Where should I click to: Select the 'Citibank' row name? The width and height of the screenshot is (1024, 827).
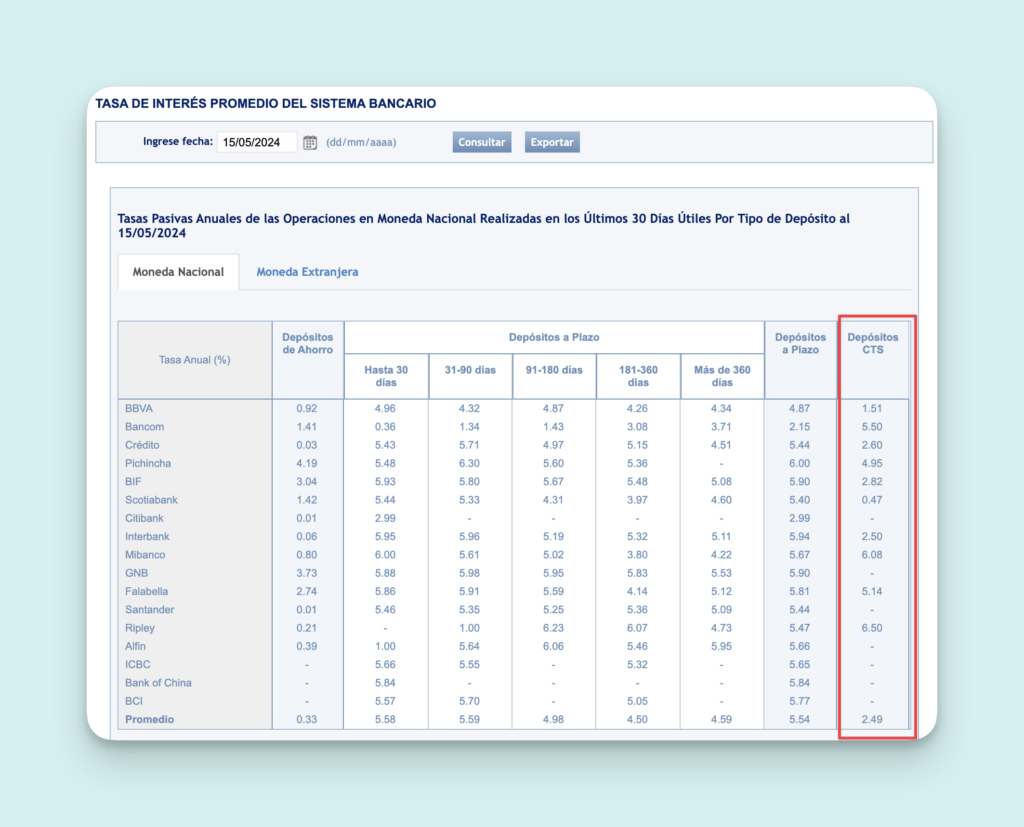144,518
